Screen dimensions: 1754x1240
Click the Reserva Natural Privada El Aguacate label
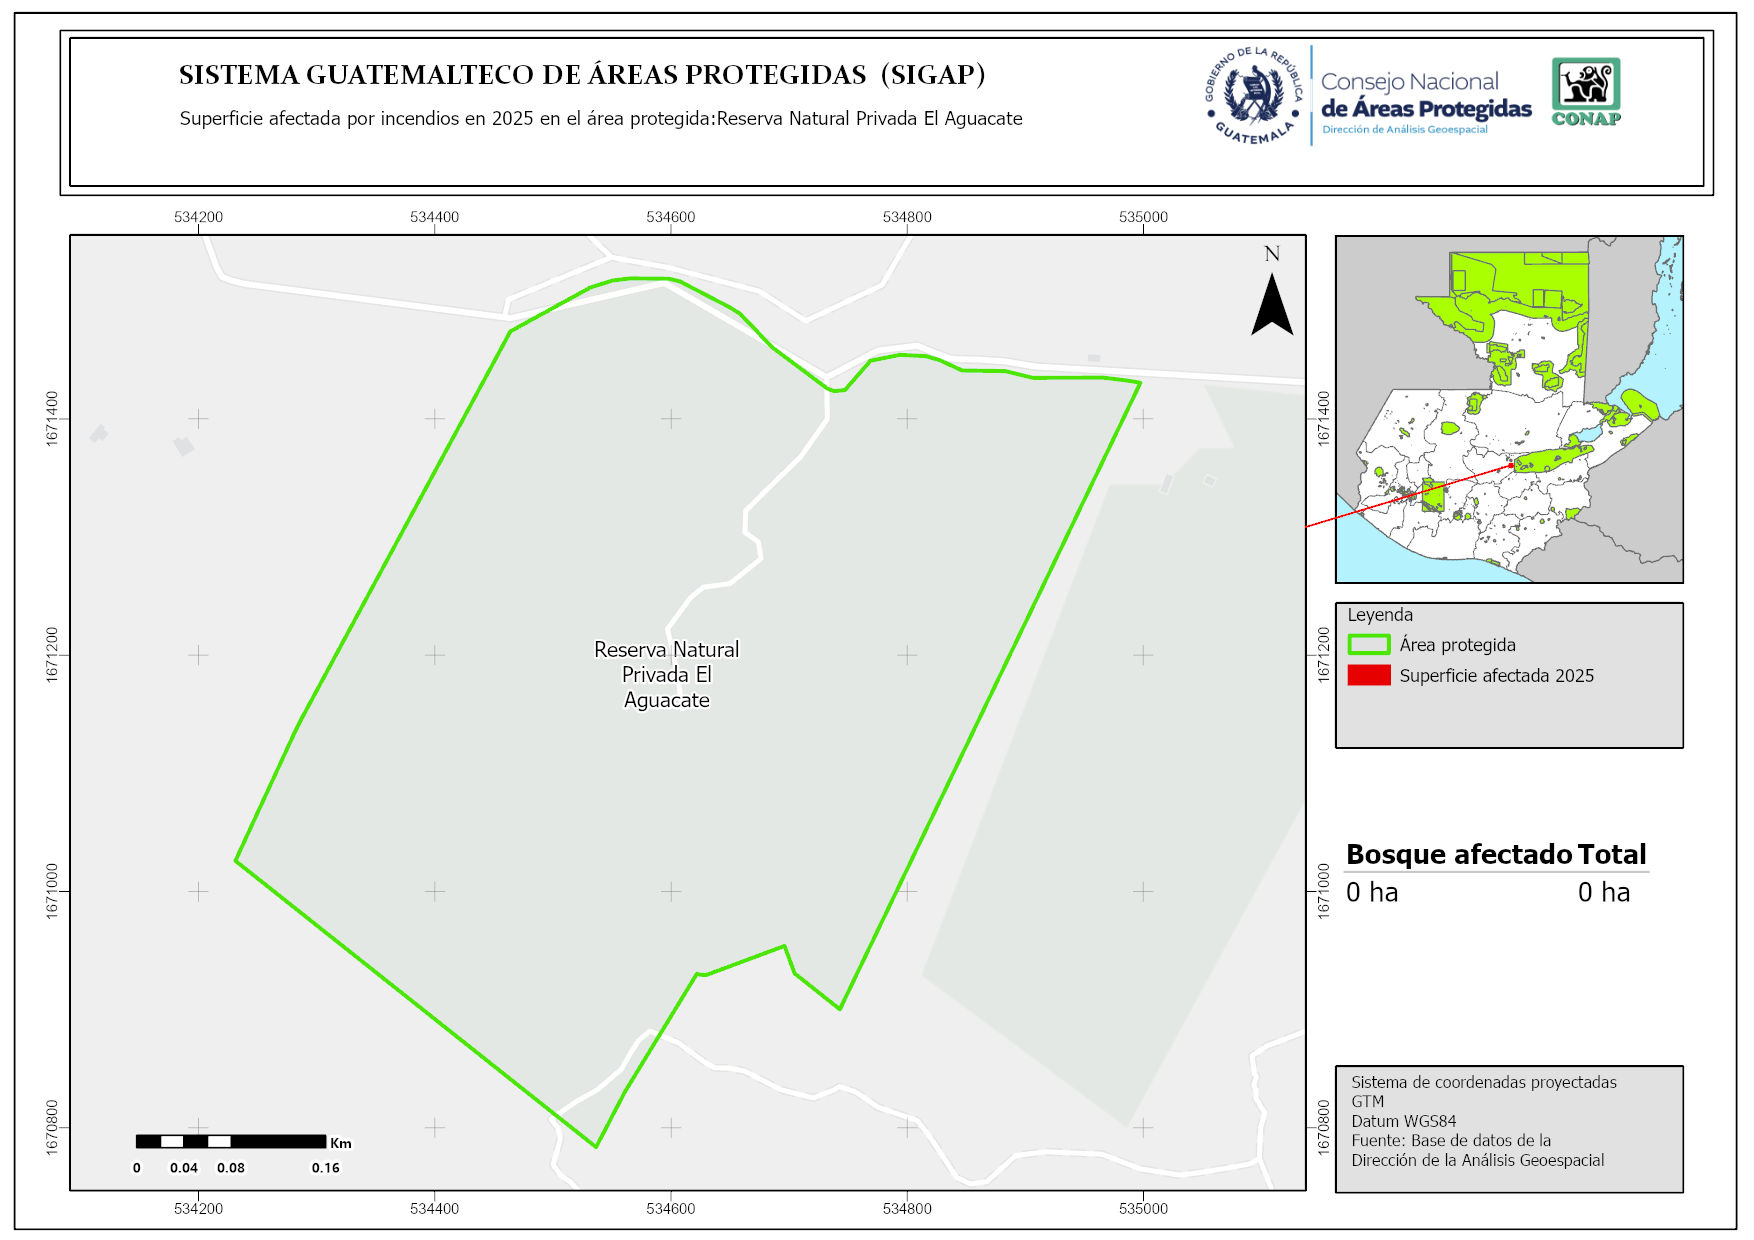tap(667, 675)
